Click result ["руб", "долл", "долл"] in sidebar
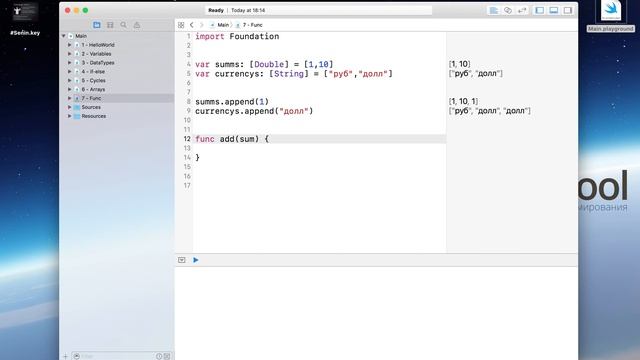Screen dimensions: 640x360 (489, 111)
